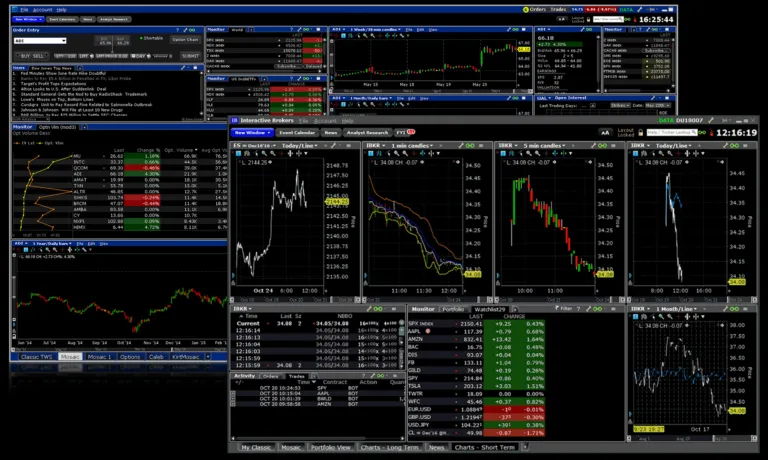Select the AAPL row in Watchlist29
The image size is (768, 460).
[476, 332]
